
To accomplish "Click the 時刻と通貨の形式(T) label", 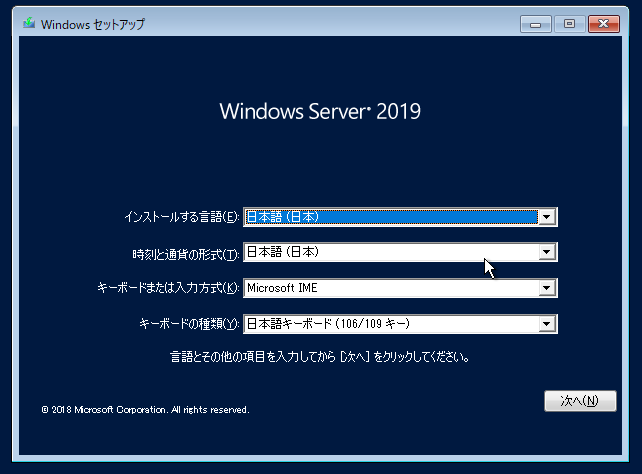I will [186, 255].
